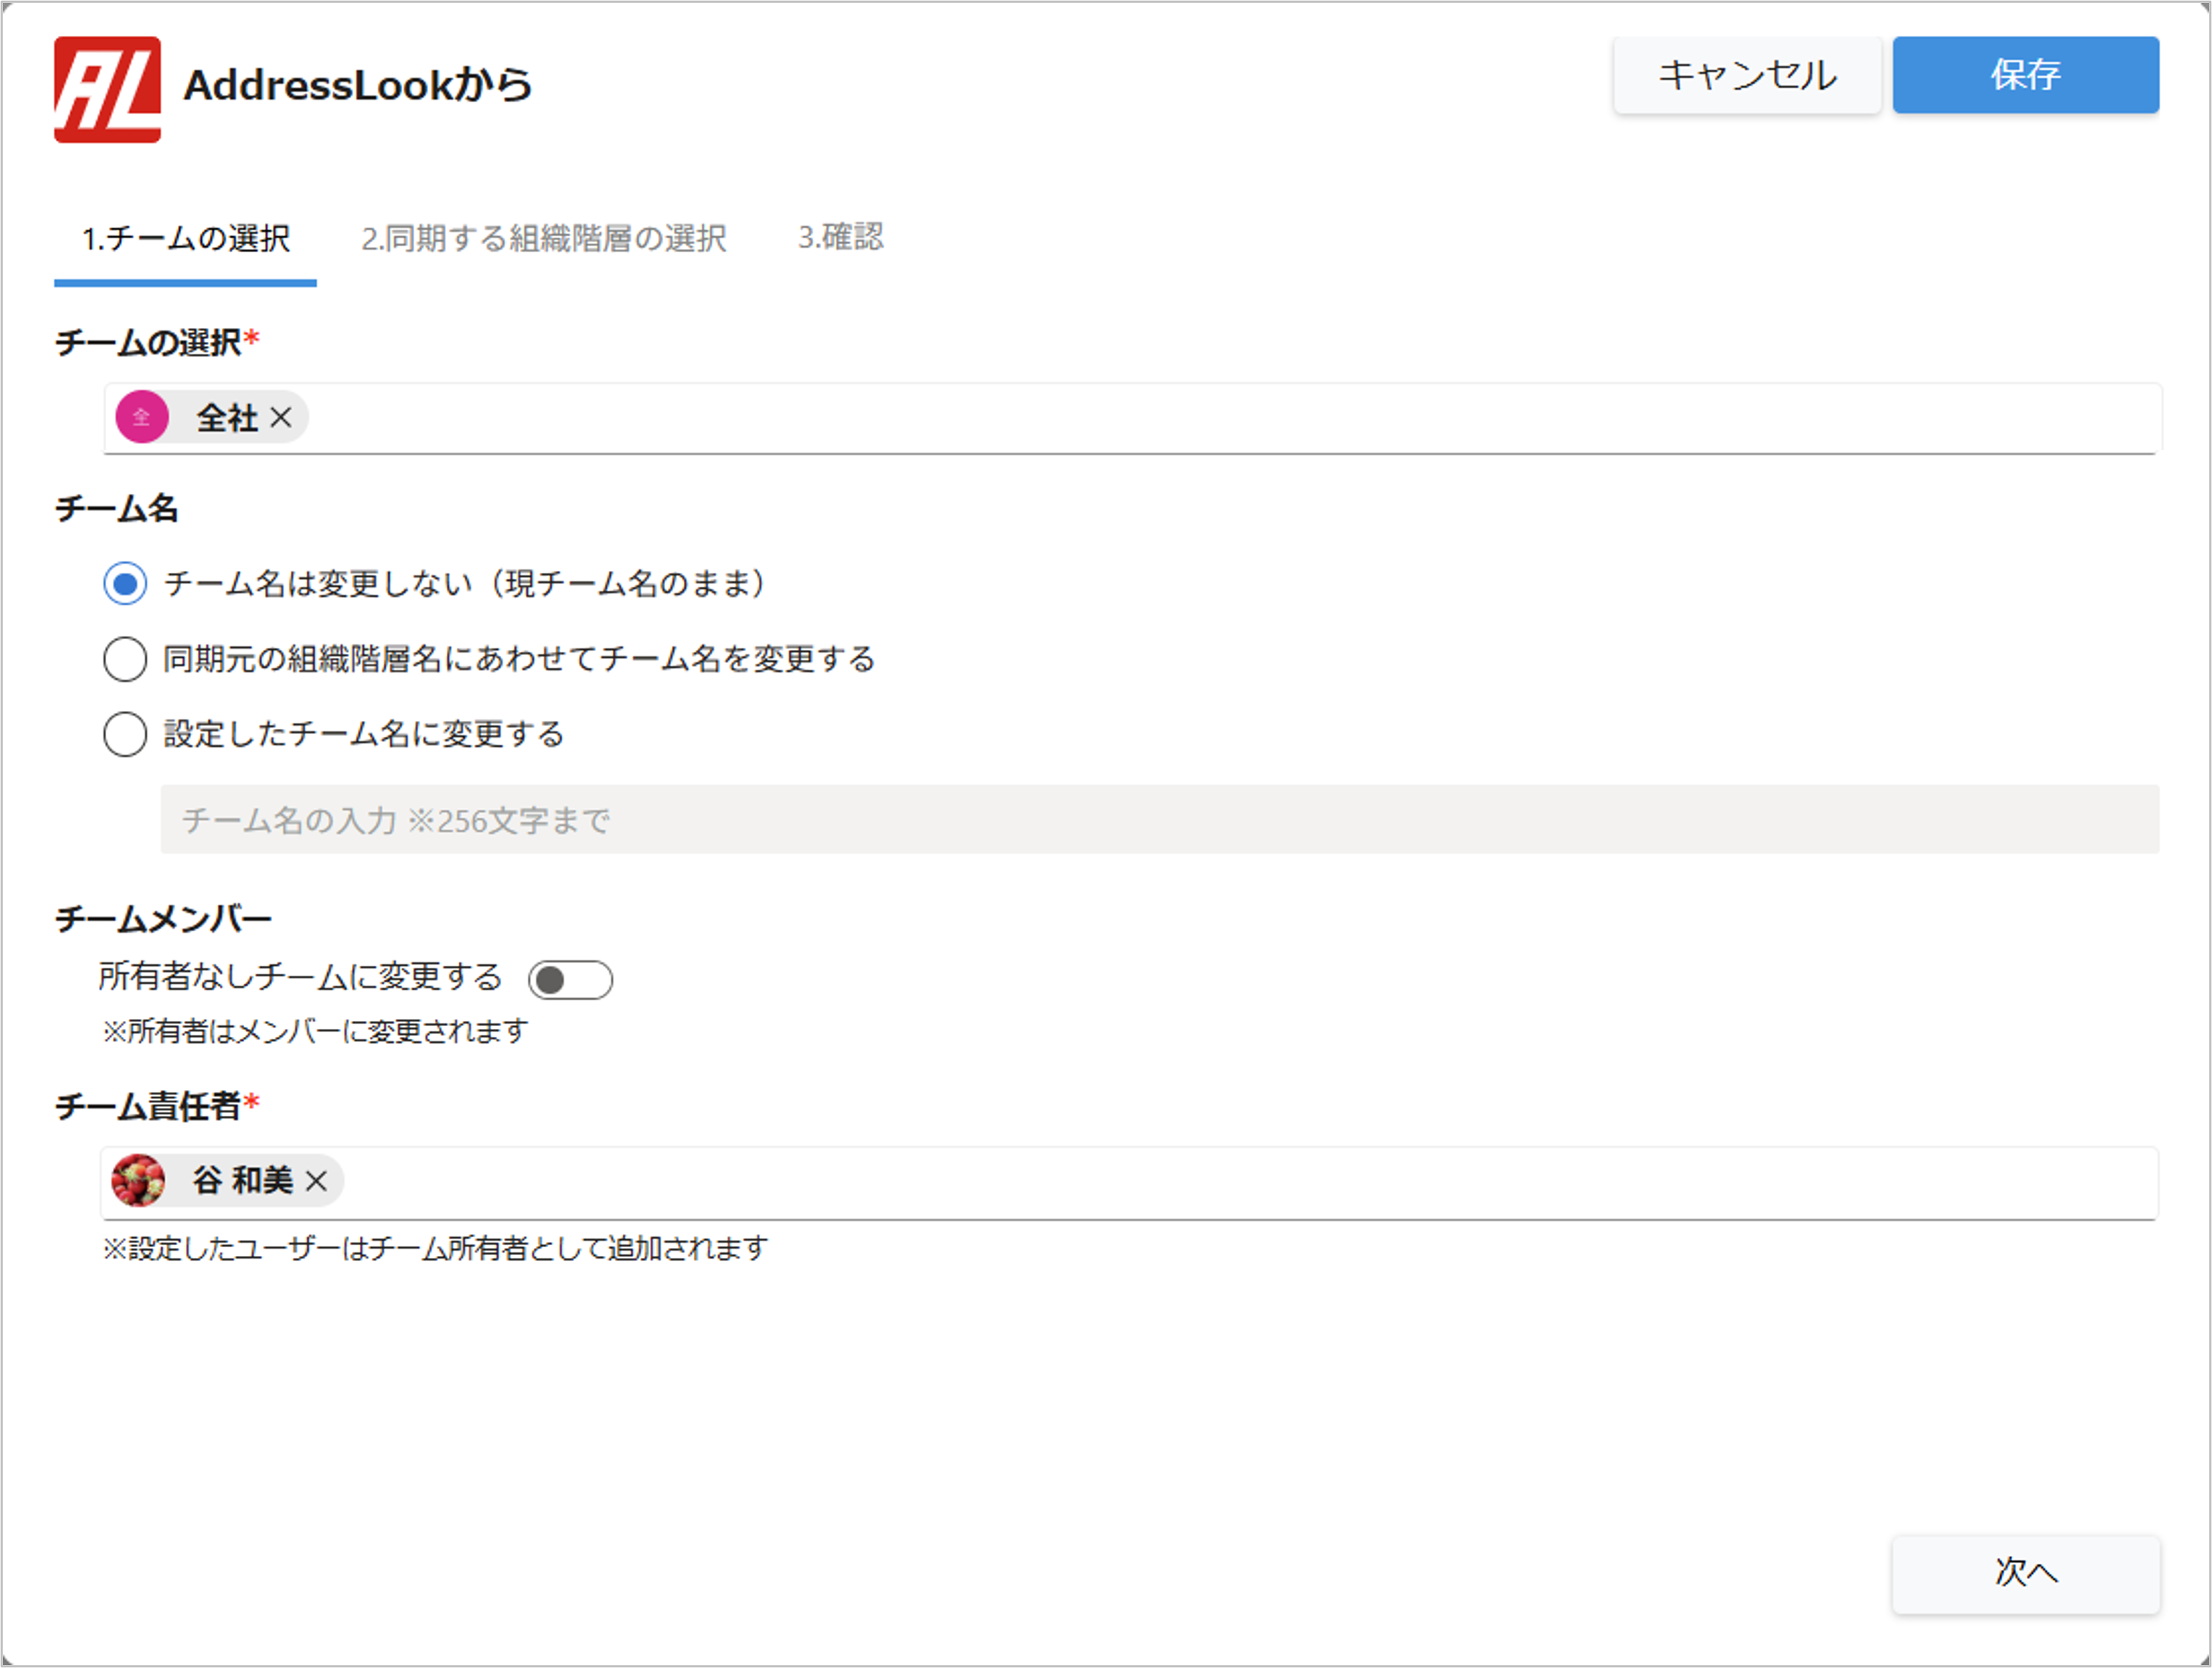The image size is (2212, 1668).
Task: Go to the 3.確認 tab
Action: click(x=840, y=237)
